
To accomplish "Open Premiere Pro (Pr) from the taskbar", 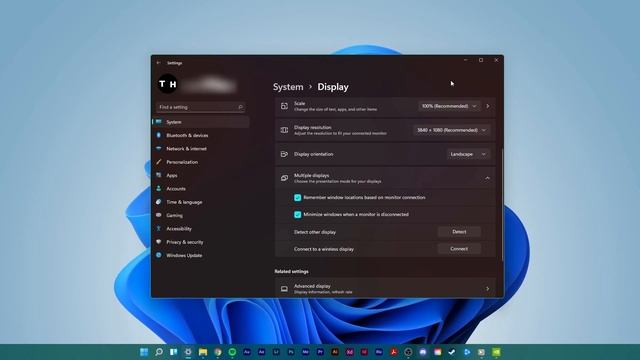I will click(320, 352).
